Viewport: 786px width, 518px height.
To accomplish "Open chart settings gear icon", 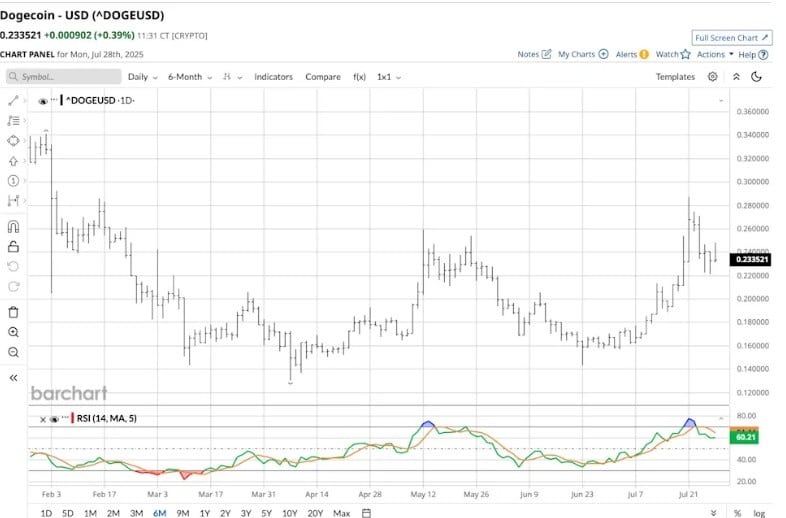I will (x=712, y=77).
